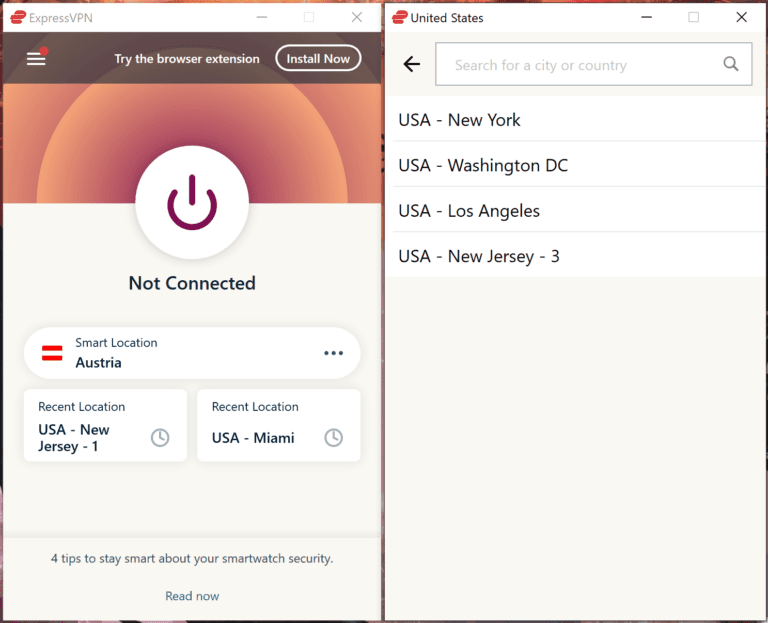Click the ExpressVPN logo in title bar
This screenshot has width=768, height=623.
(x=18, y=18)
